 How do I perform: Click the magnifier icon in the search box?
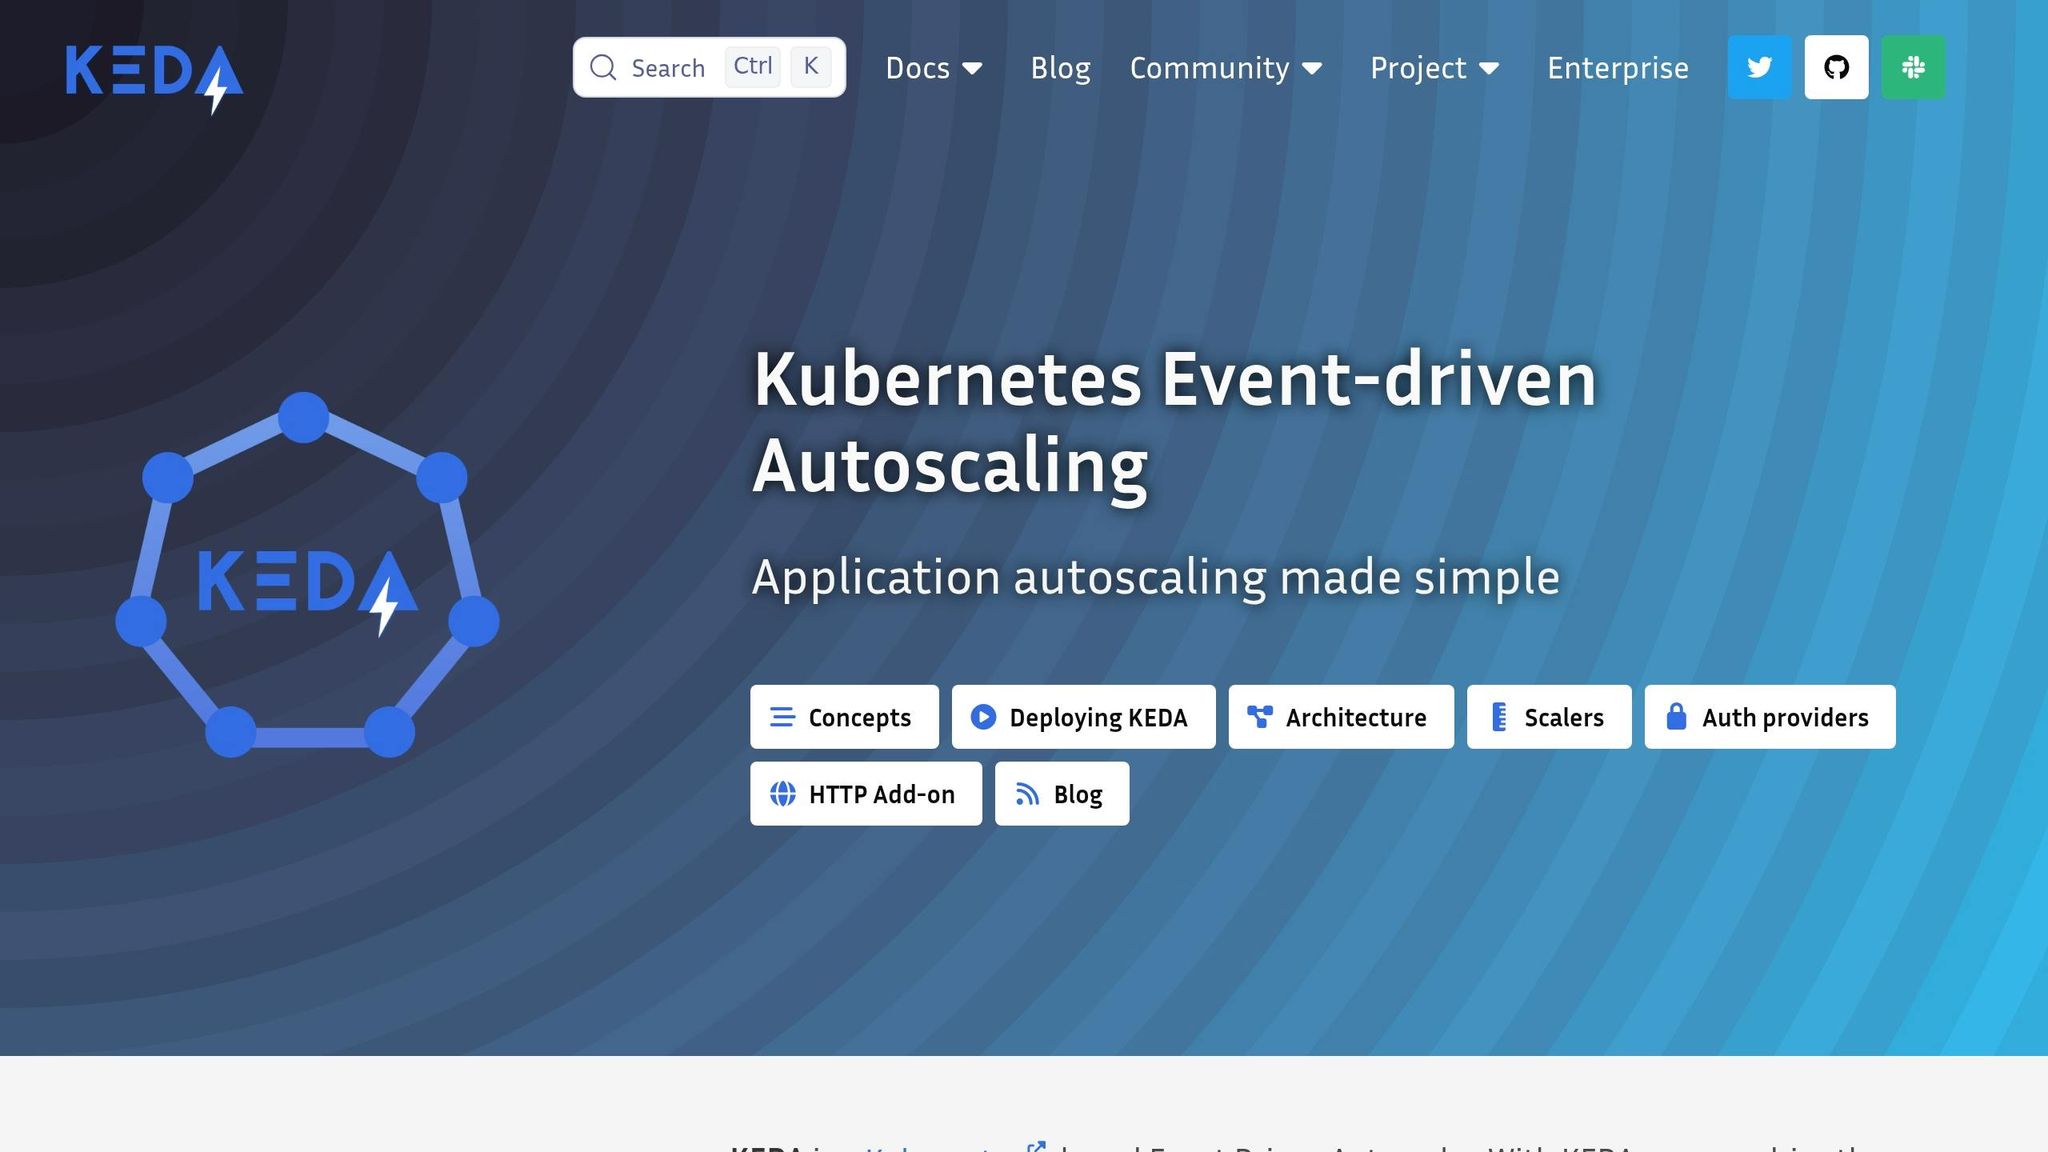(602, 67)
